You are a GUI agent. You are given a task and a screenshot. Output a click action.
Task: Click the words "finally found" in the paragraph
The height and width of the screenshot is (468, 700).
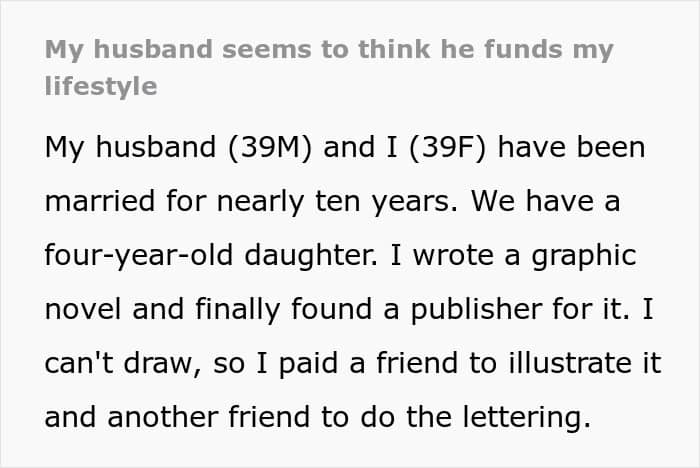pyautogui.click(x=283, y=309)
